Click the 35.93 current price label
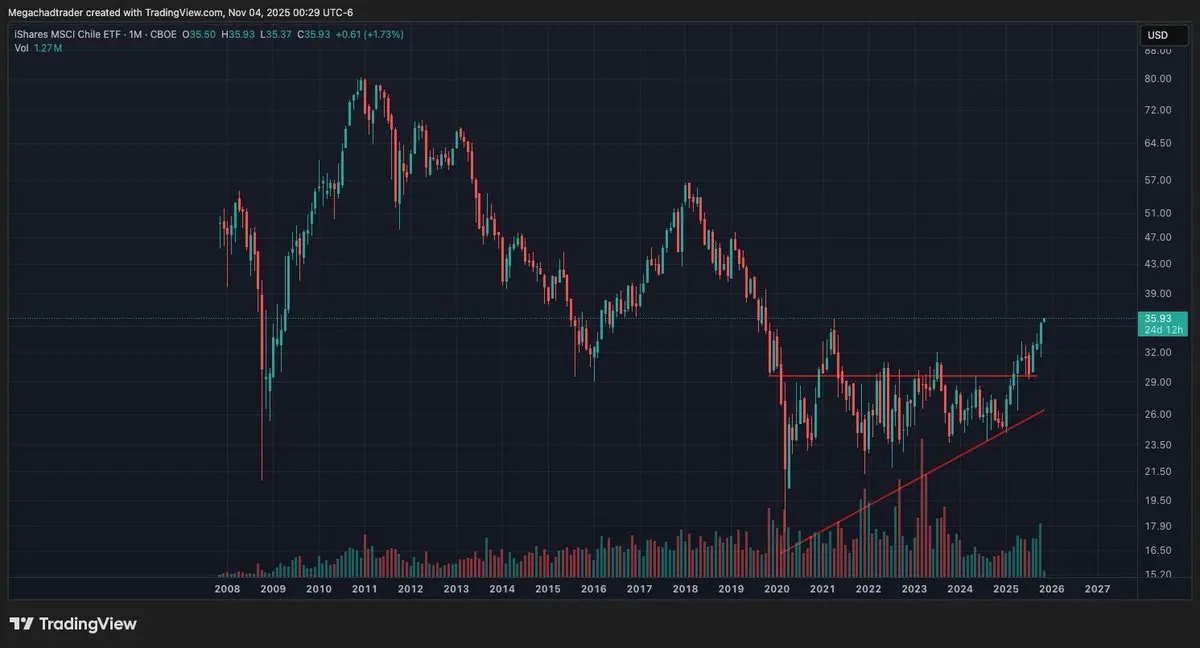Viewport: 1200px width, 648px height. tap(1160, 318)
